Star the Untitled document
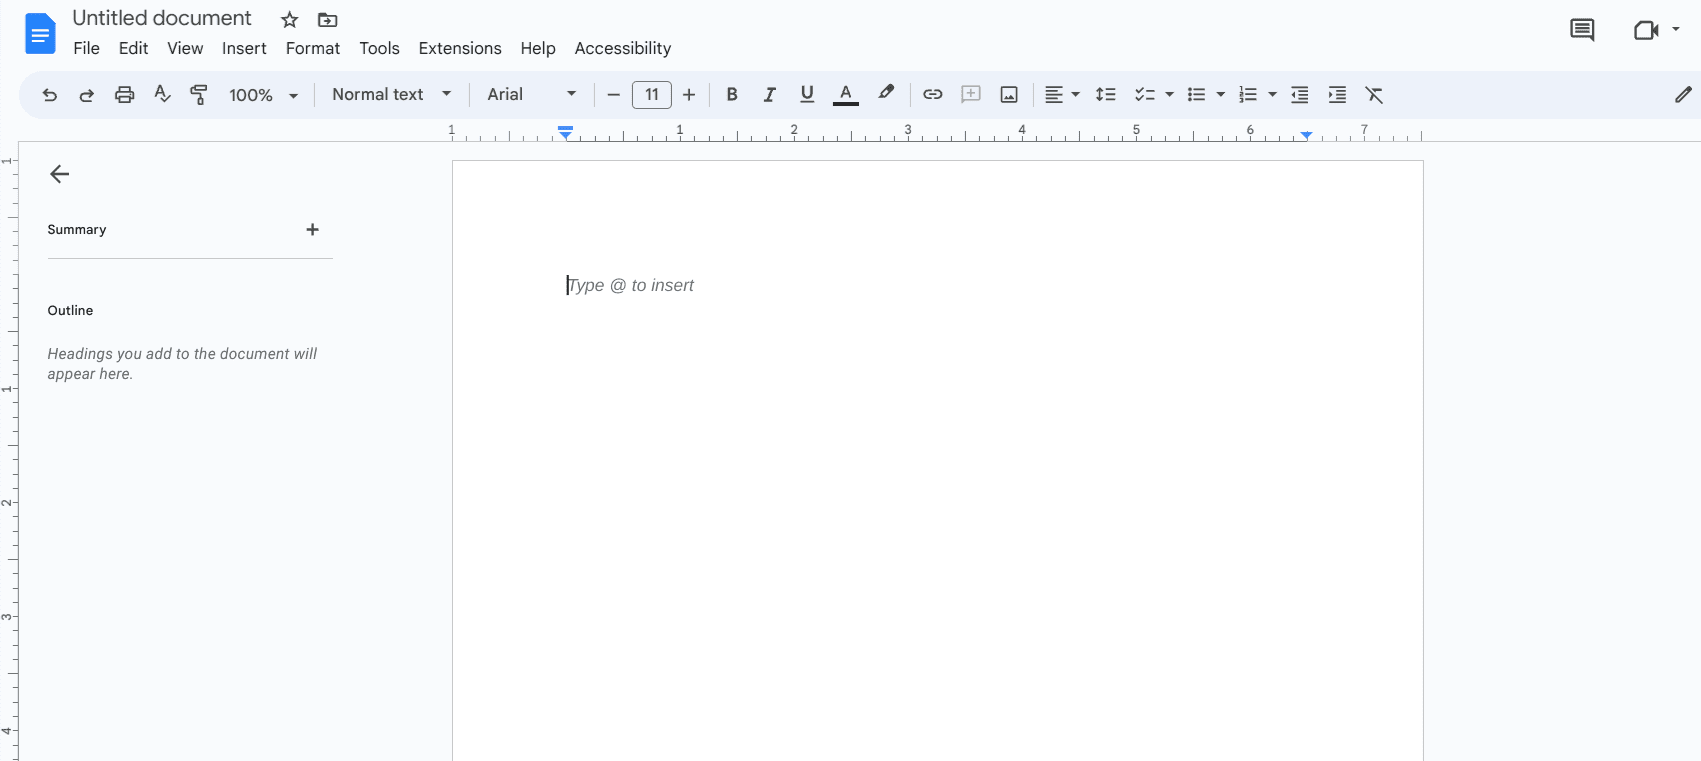Screen dimensions: 1701x761 (x=290, y=20)
